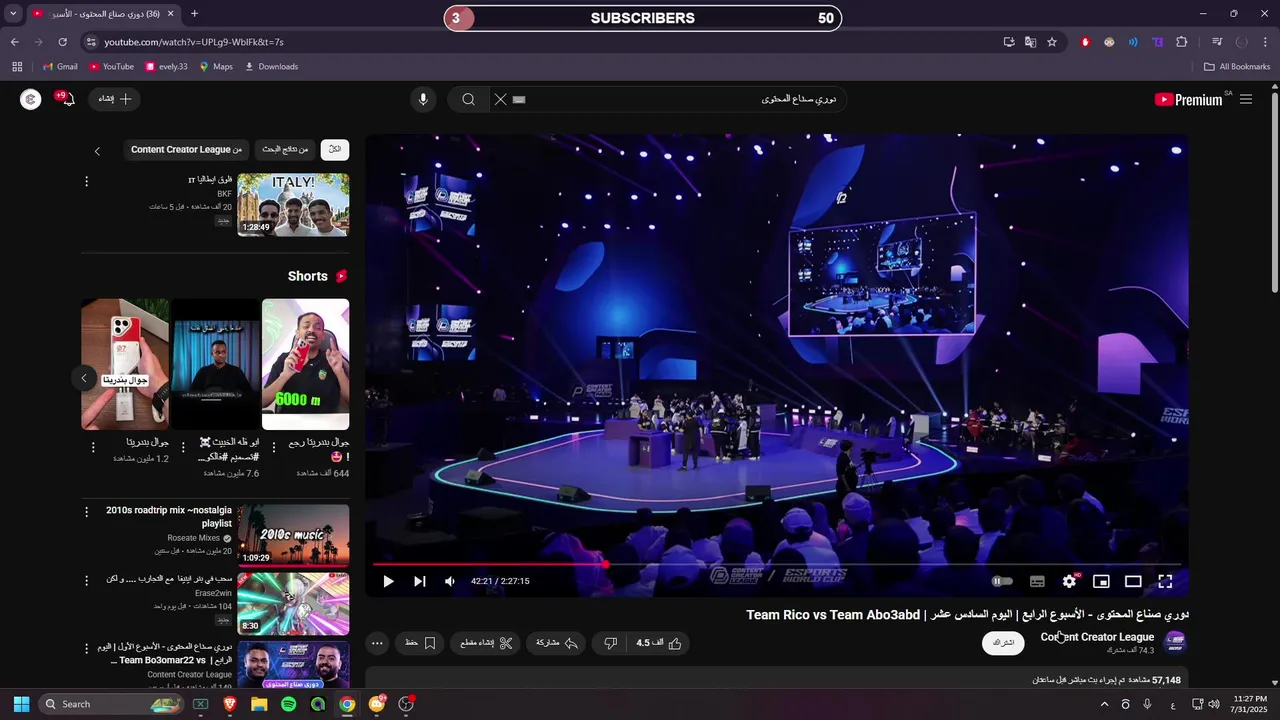Viewport: 1280px width, 720px height.
Task: Open a new browser tab
Action: [194, 14]
